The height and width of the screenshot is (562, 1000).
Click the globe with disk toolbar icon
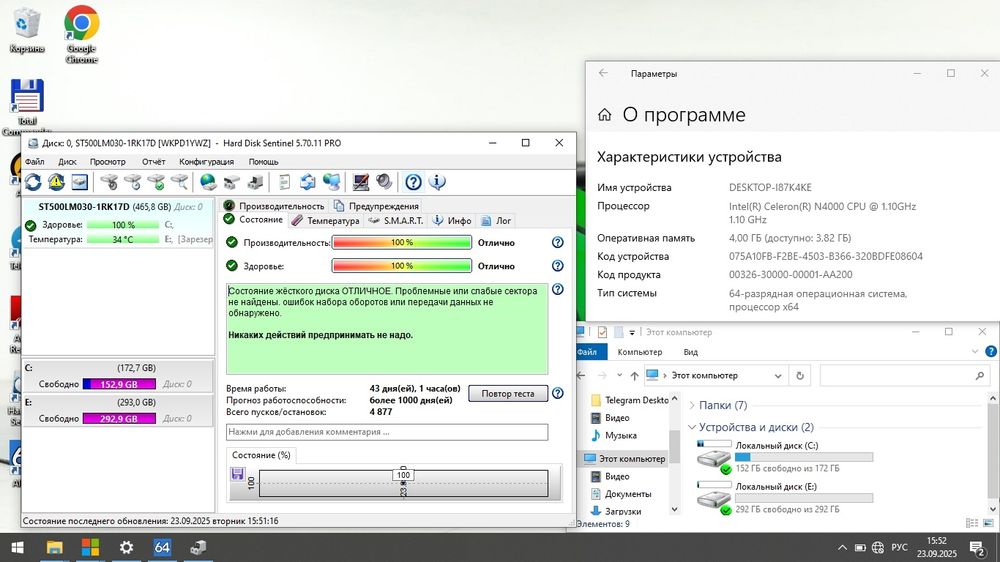208,182
